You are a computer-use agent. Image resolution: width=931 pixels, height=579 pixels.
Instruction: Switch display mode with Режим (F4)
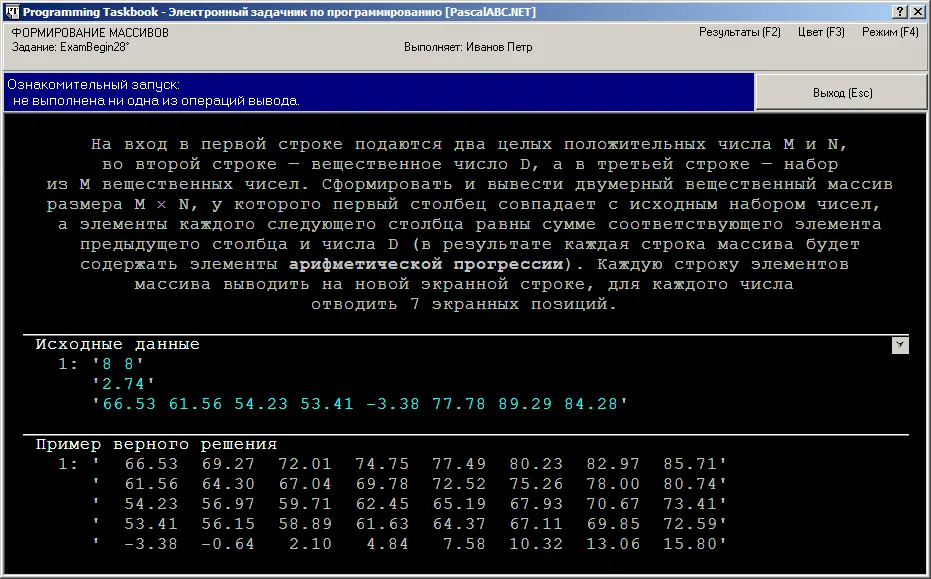[889, 32]
